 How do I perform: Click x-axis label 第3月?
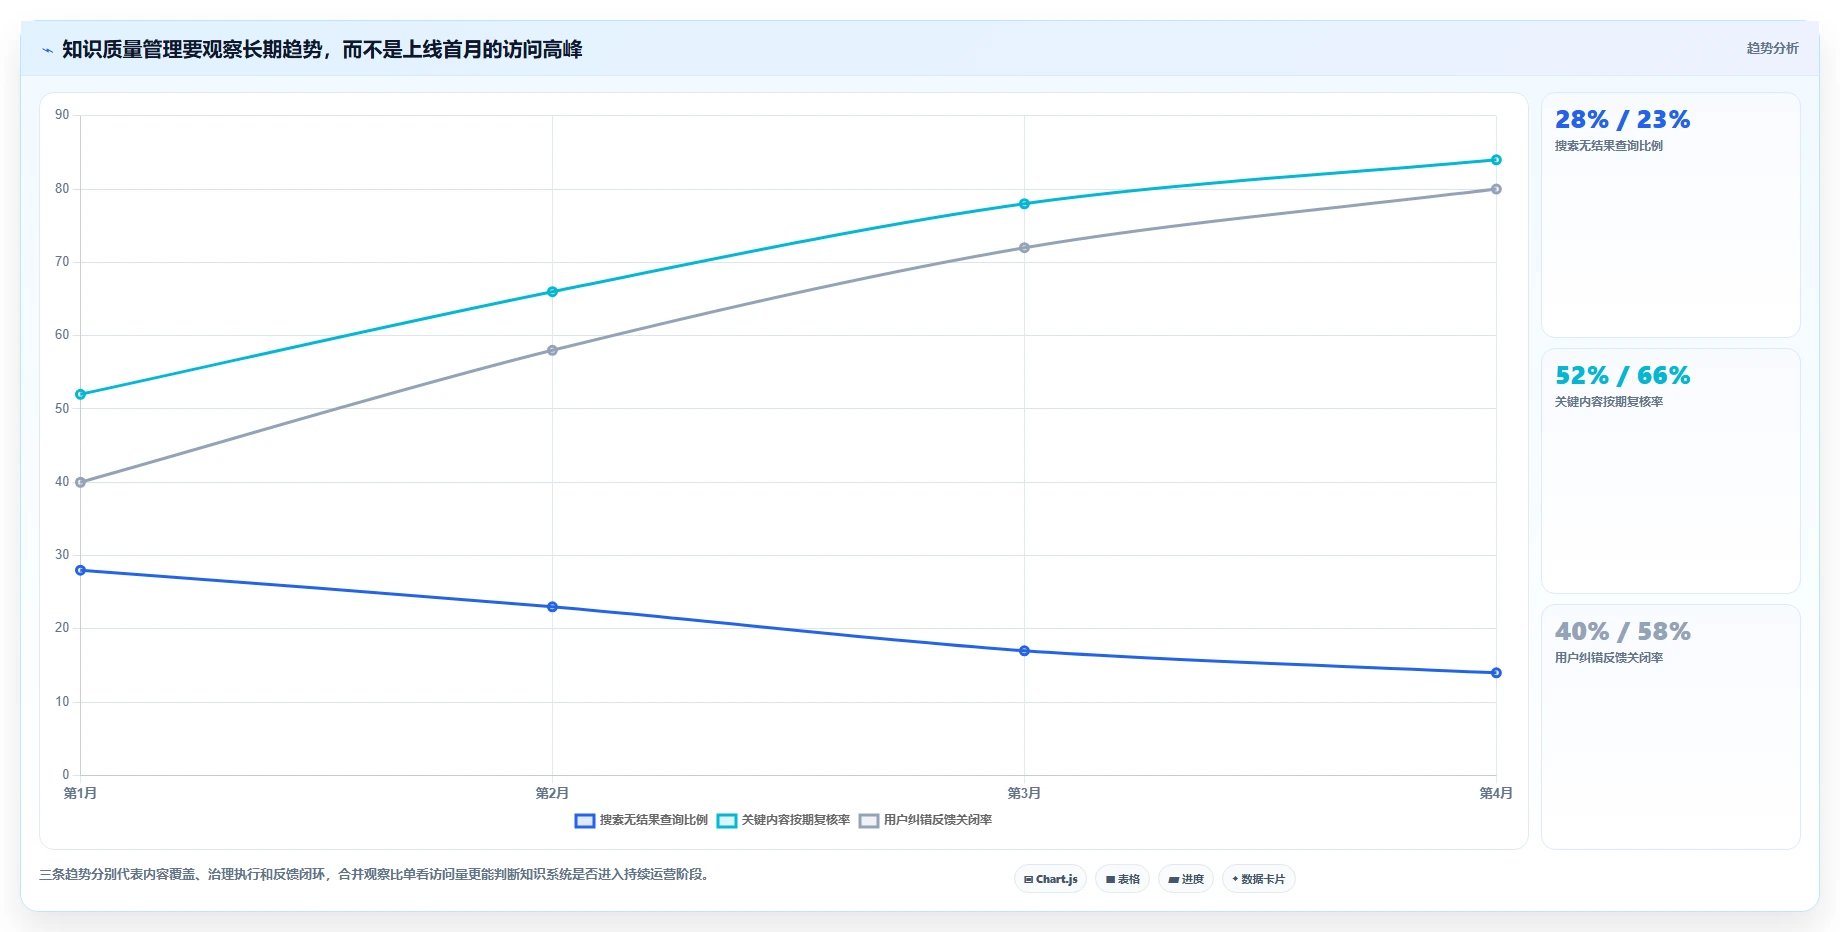(x=1024, y=793)
